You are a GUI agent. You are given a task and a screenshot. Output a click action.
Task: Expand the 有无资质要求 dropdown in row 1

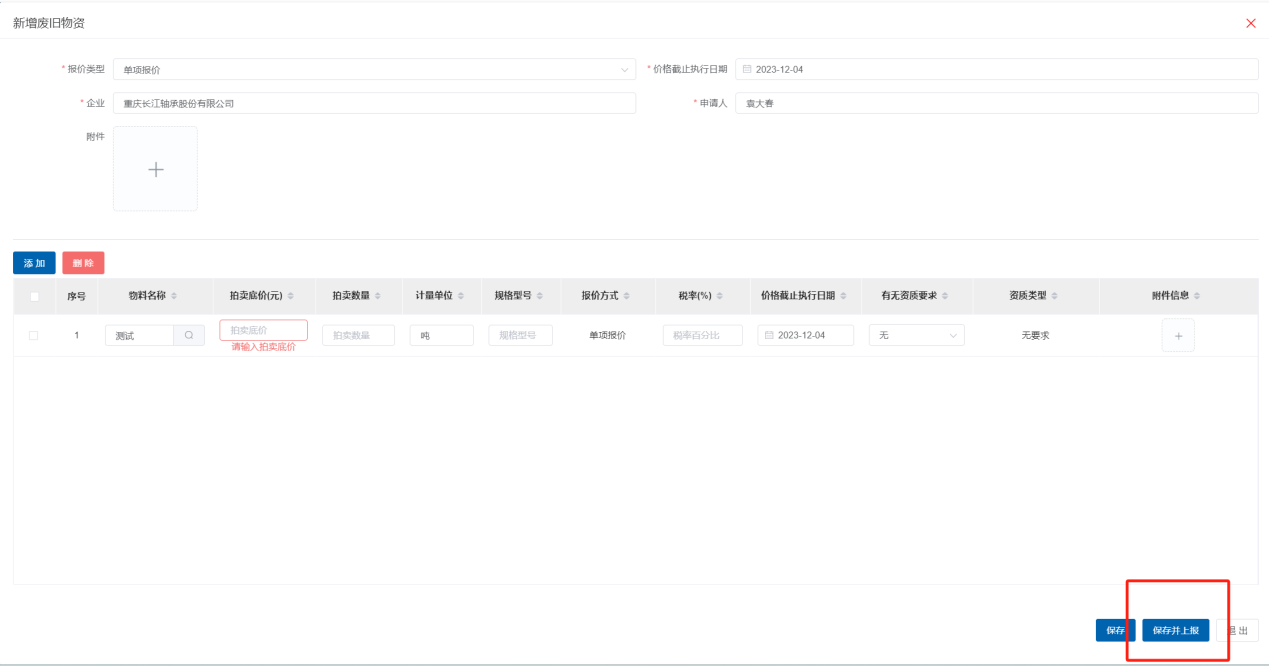coord(916,336)
